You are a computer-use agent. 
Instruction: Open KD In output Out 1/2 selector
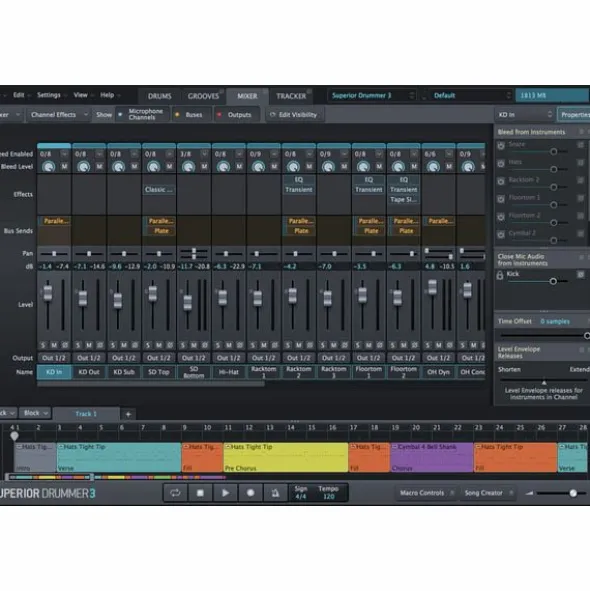[54, 358]
